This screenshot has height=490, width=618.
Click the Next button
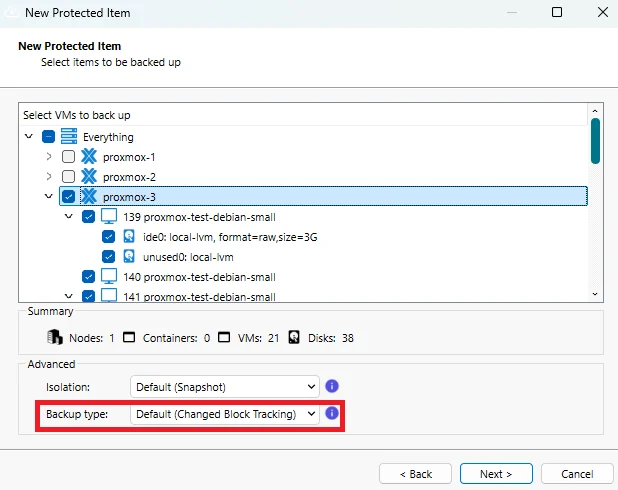496,473
